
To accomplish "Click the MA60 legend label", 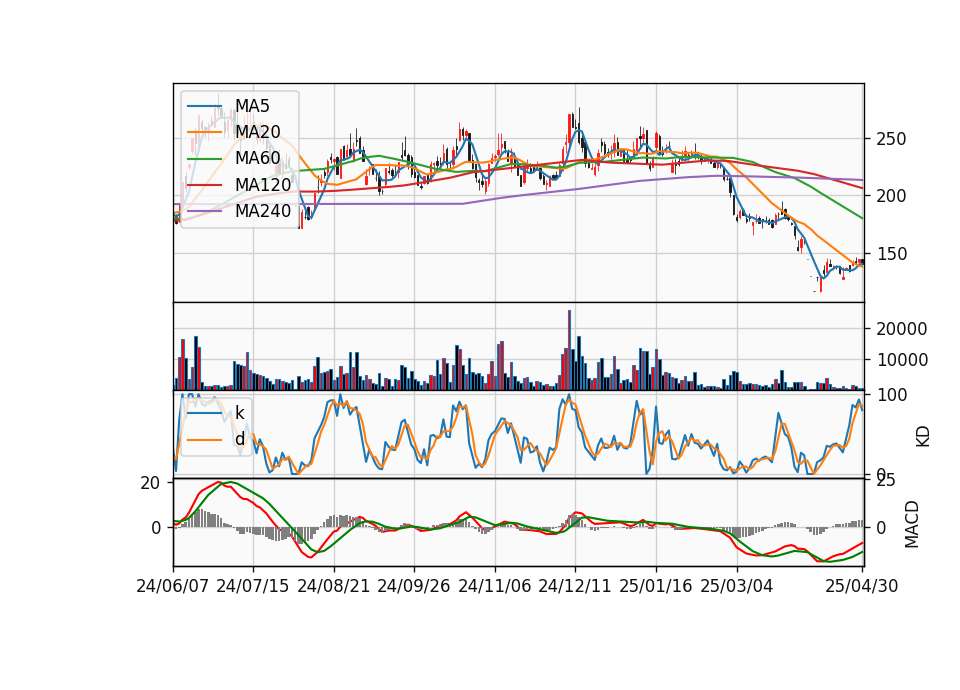I will click(x=258, y=158).
